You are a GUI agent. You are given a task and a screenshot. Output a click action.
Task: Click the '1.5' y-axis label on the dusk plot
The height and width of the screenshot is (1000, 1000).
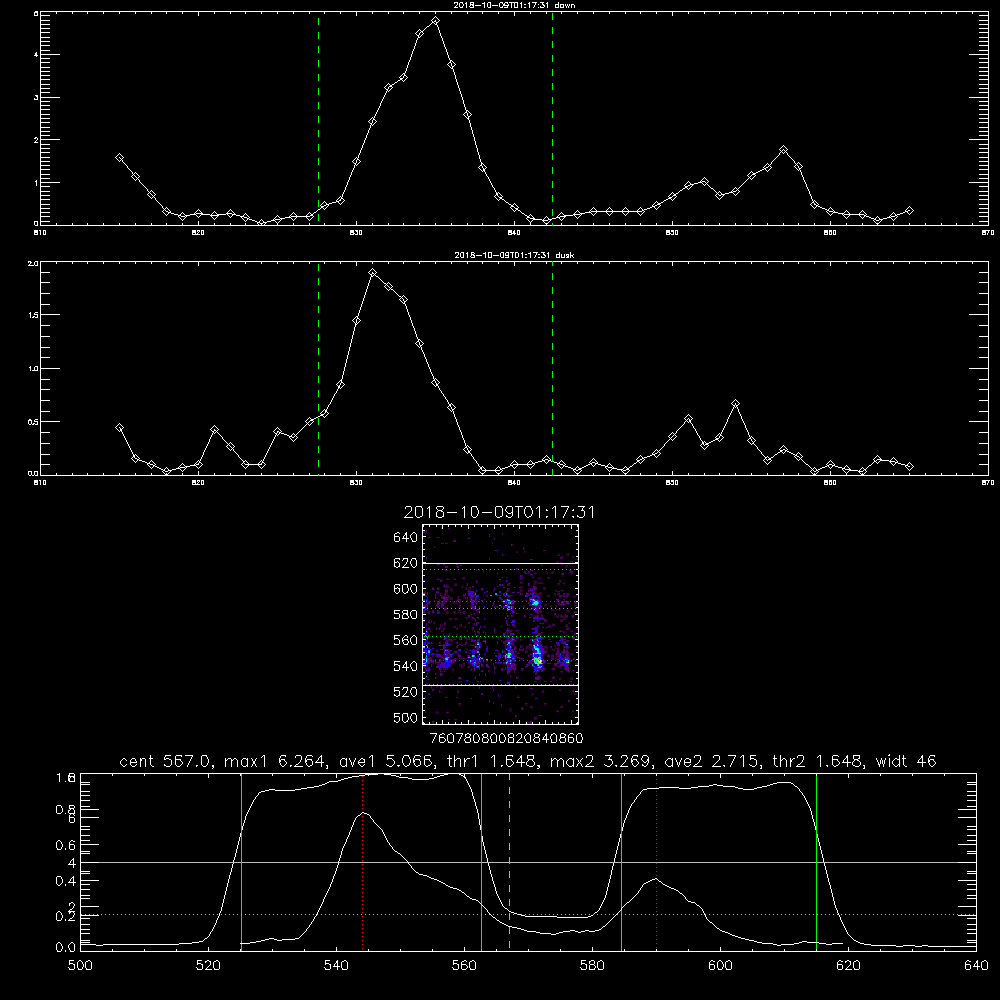point(33,315)
